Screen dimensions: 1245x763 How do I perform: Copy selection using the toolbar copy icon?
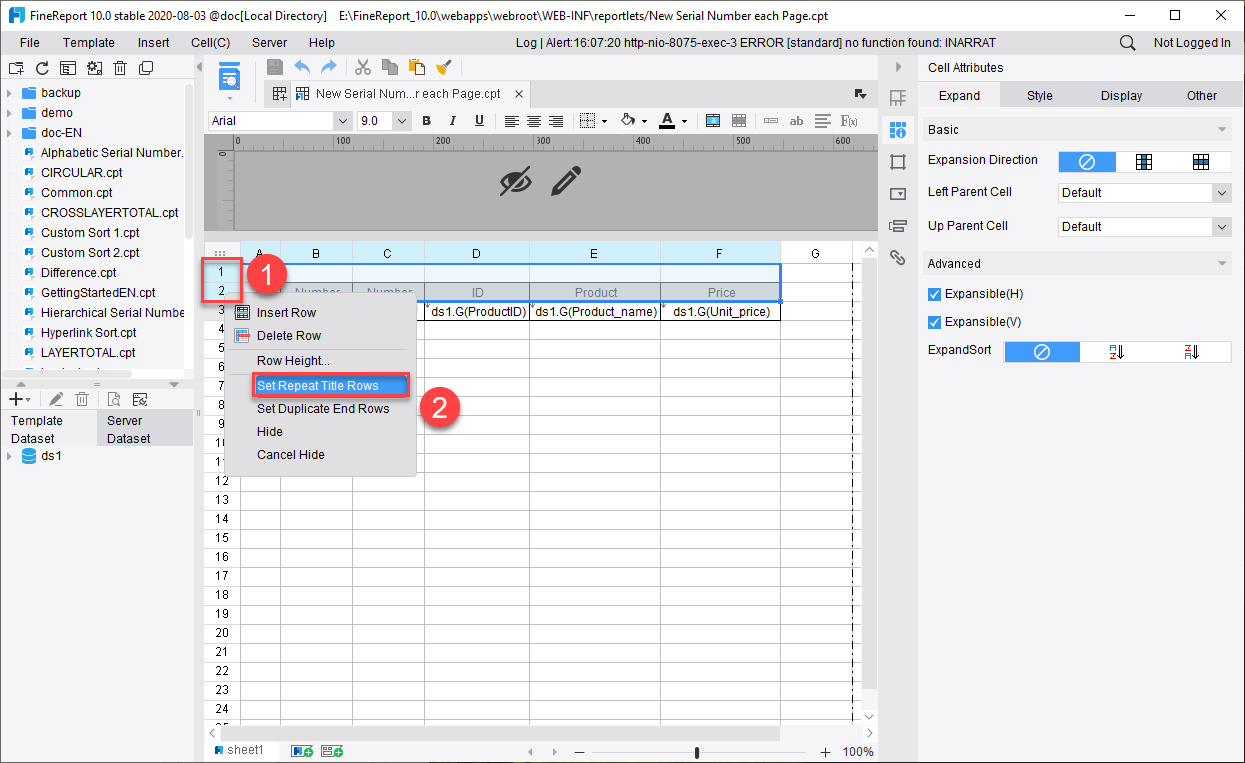click(390, 67)
